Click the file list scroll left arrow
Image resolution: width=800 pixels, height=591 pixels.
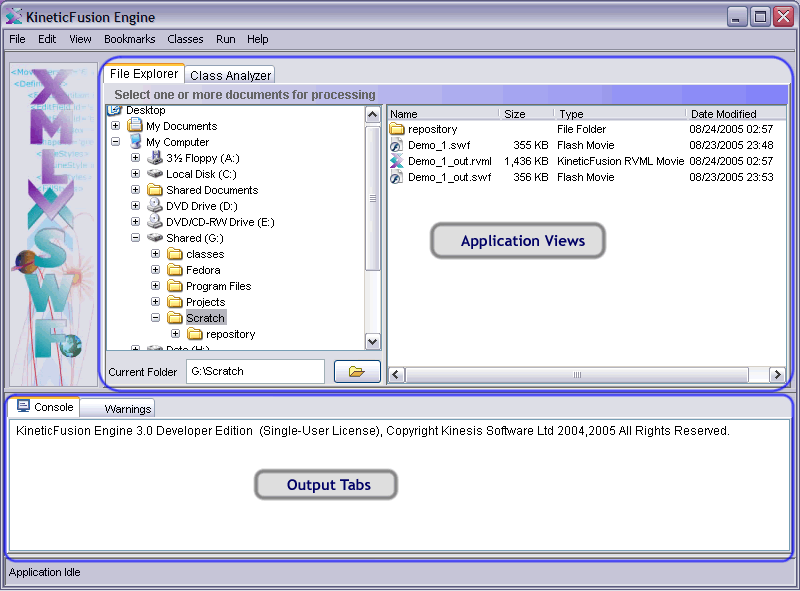click(x=396, y=375)
